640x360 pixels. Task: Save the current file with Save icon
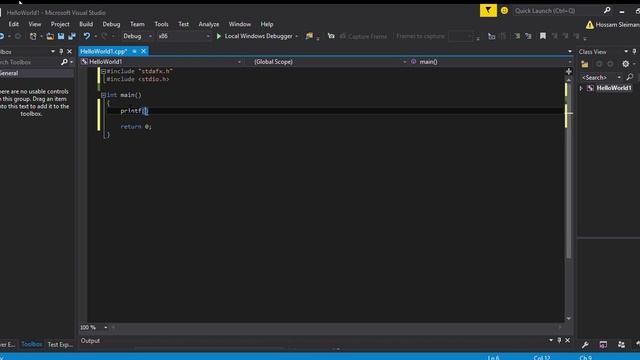click(61, 36)
